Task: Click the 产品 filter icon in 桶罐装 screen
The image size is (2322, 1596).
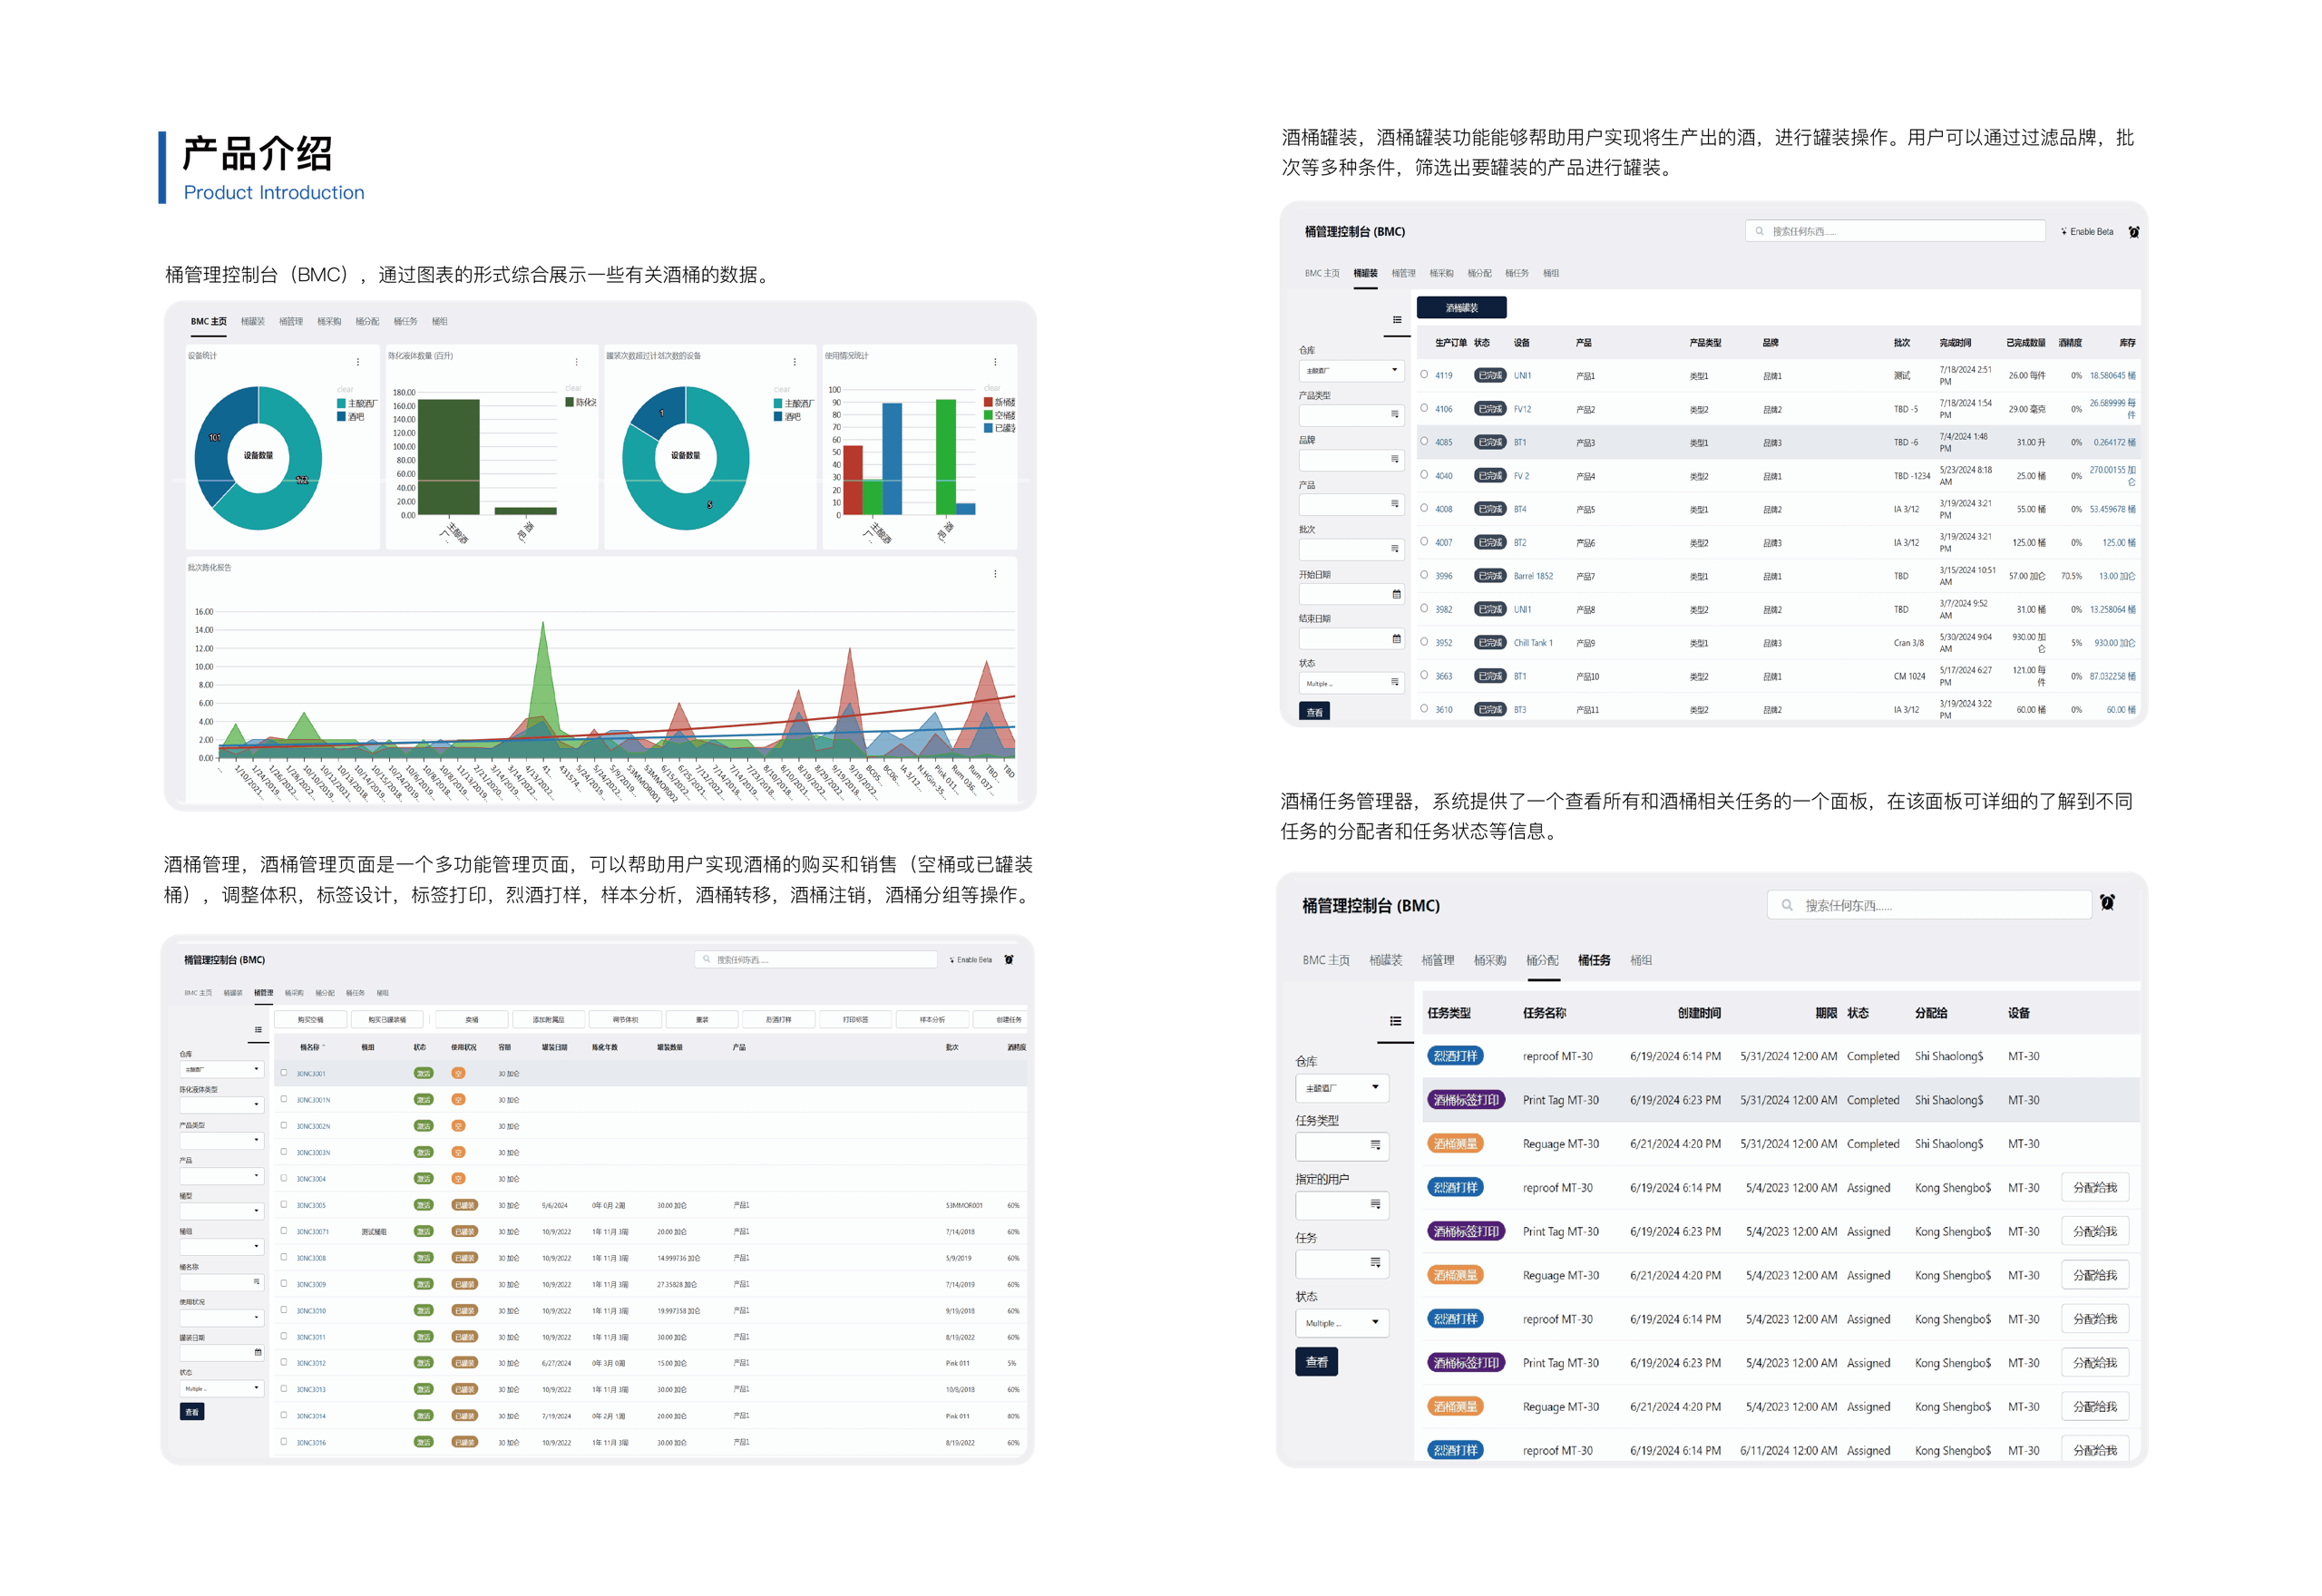Action: point(1395,504)
